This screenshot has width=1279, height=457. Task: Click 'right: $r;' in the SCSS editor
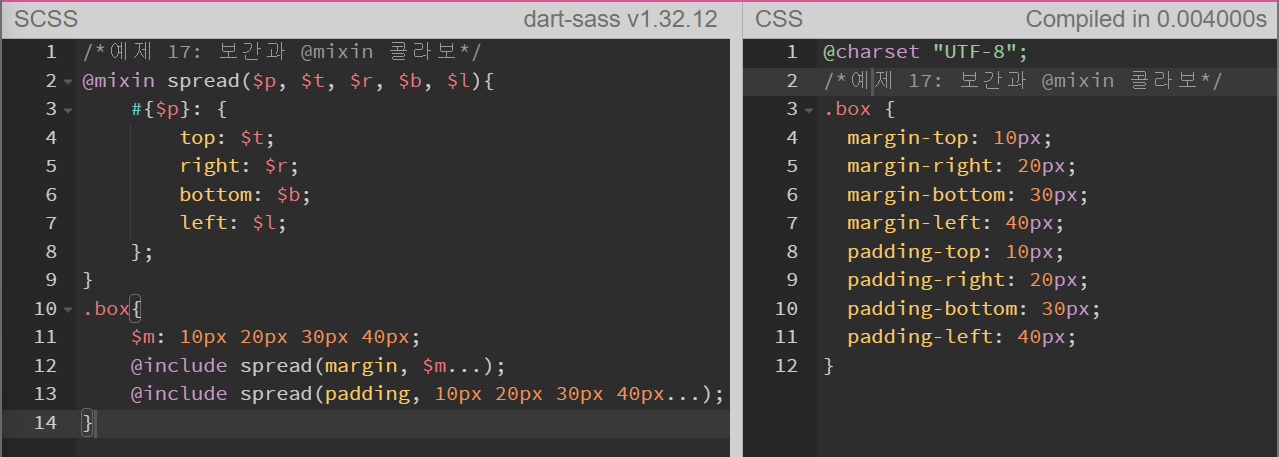coord(240,166)
